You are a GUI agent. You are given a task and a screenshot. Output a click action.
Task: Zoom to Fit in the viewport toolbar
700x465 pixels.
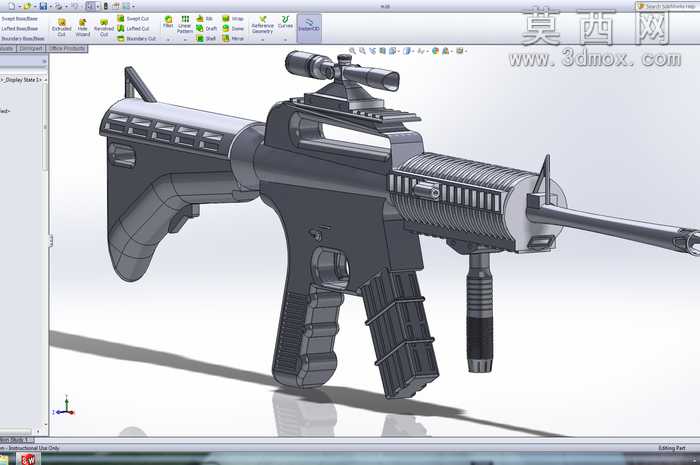click(x=352, y=51)
